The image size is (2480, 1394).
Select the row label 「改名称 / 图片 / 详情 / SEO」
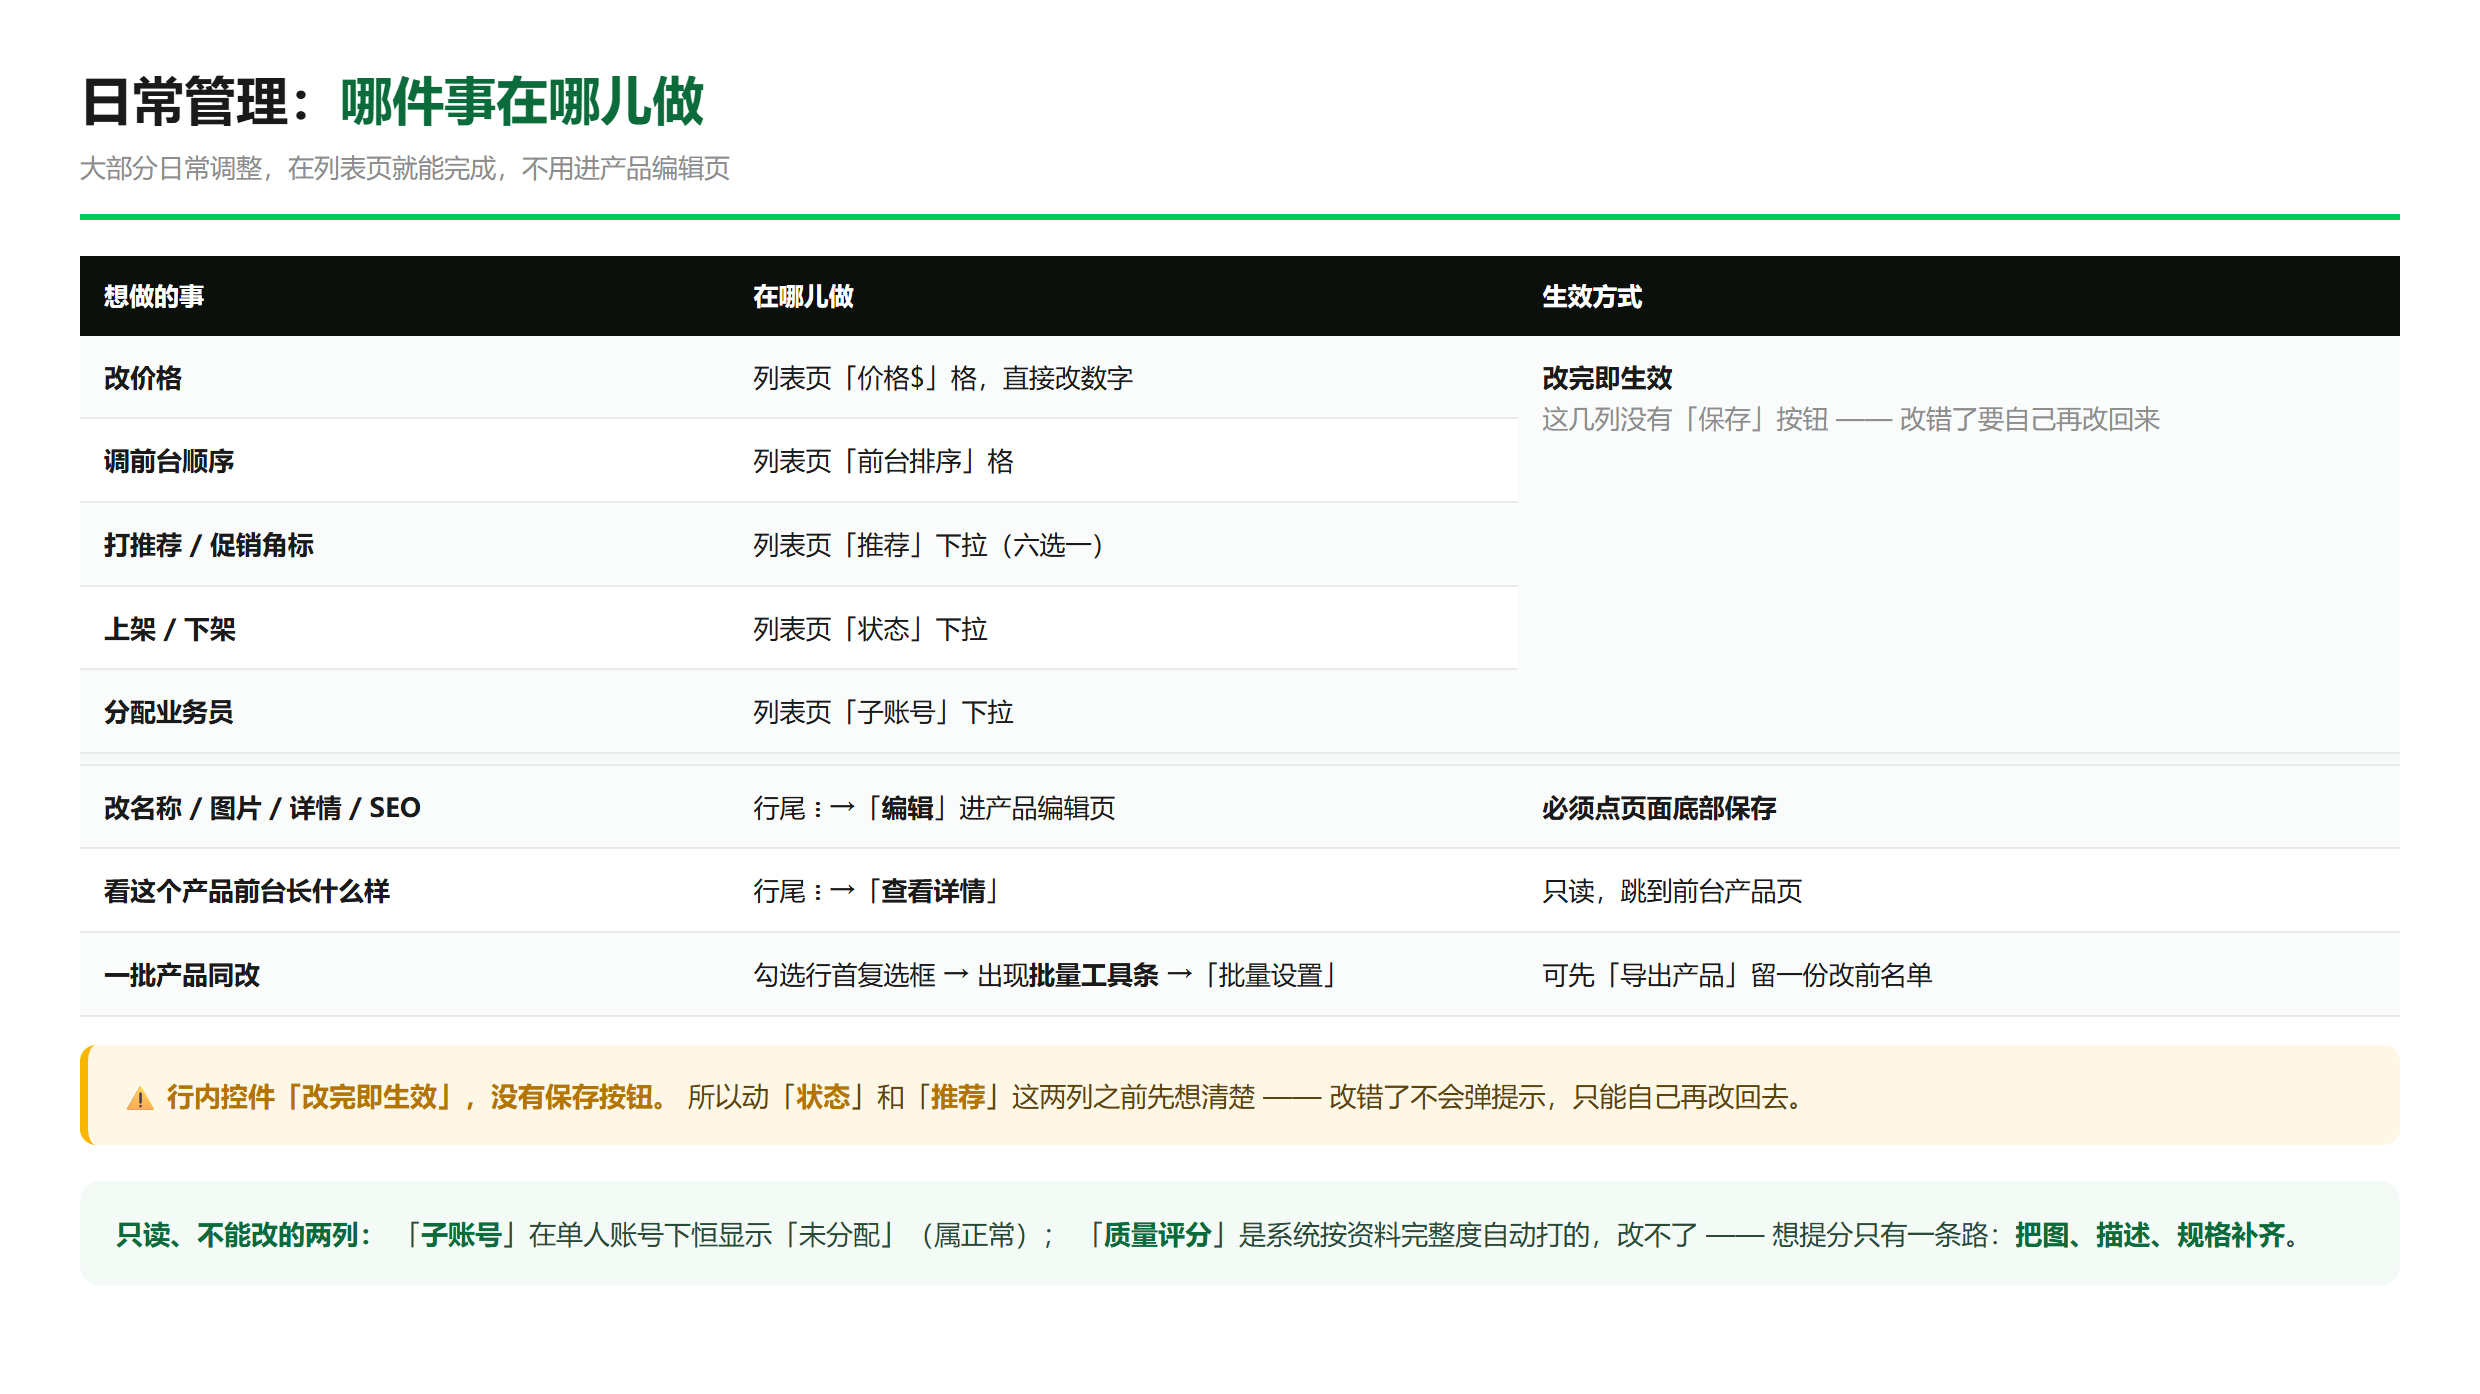tap(262, 808)
